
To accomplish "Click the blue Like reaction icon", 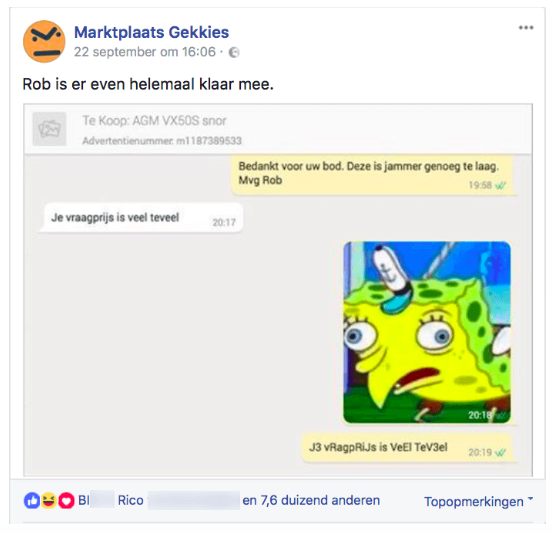I will (32, 500).
